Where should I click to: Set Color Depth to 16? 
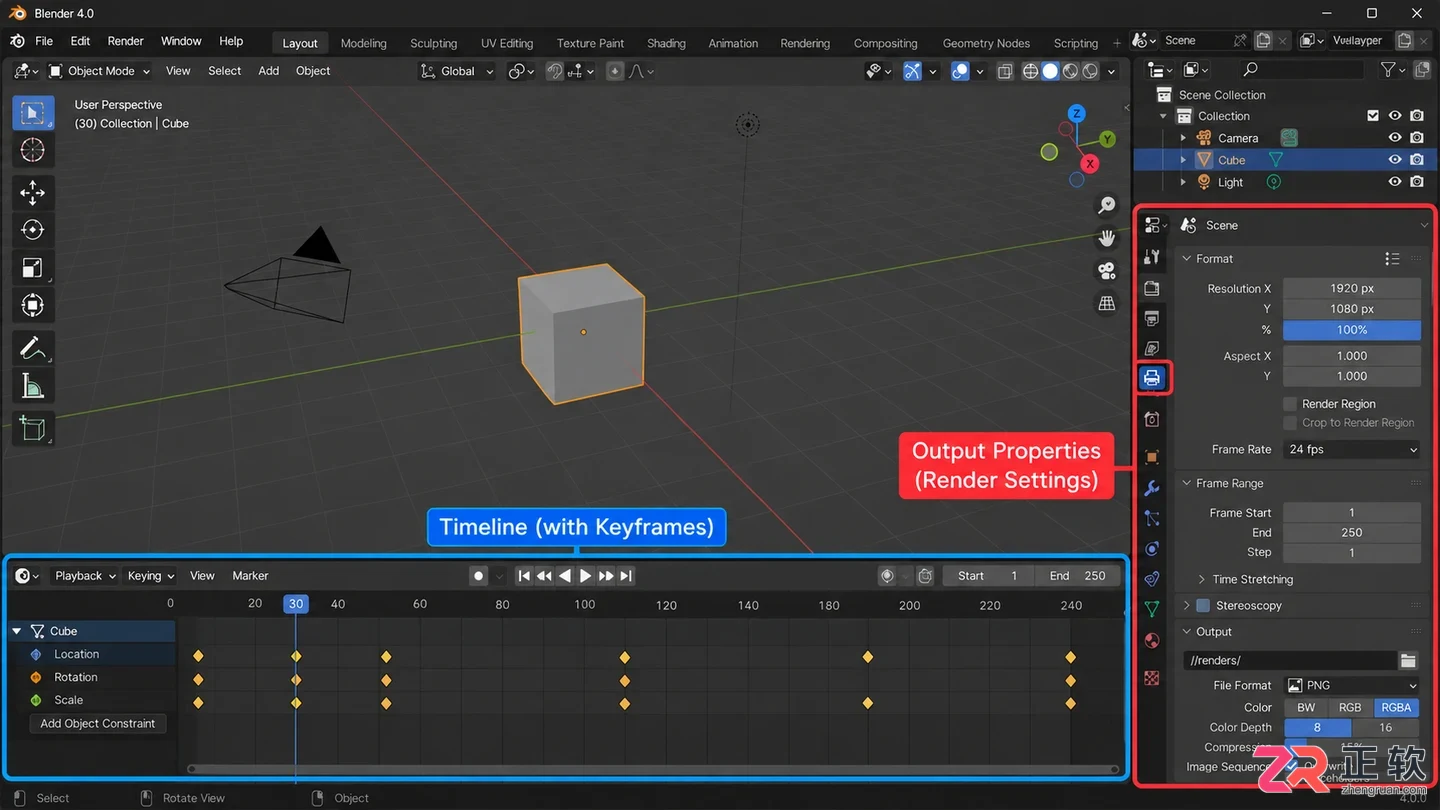[1385, 728]
